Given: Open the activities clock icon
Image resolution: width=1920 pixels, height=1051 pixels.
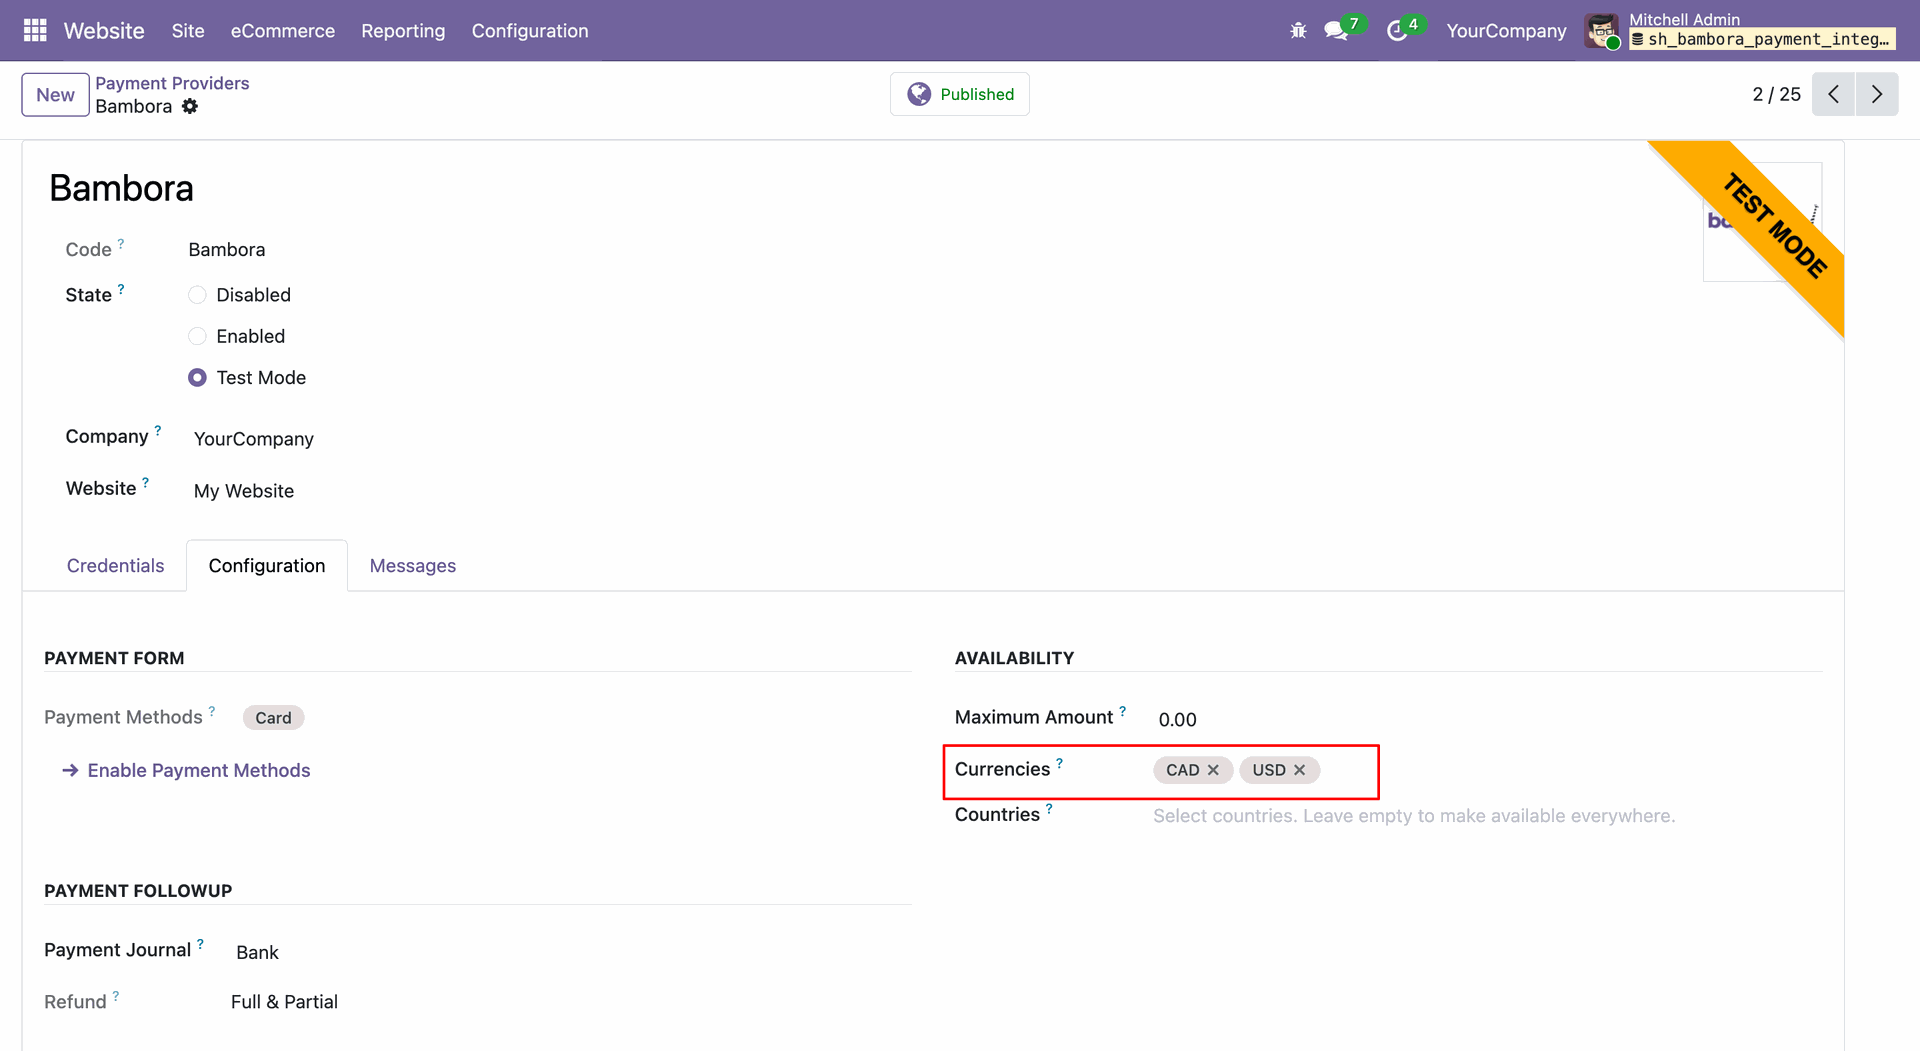Looking at the screenshot, I should tap(1397, 31).
